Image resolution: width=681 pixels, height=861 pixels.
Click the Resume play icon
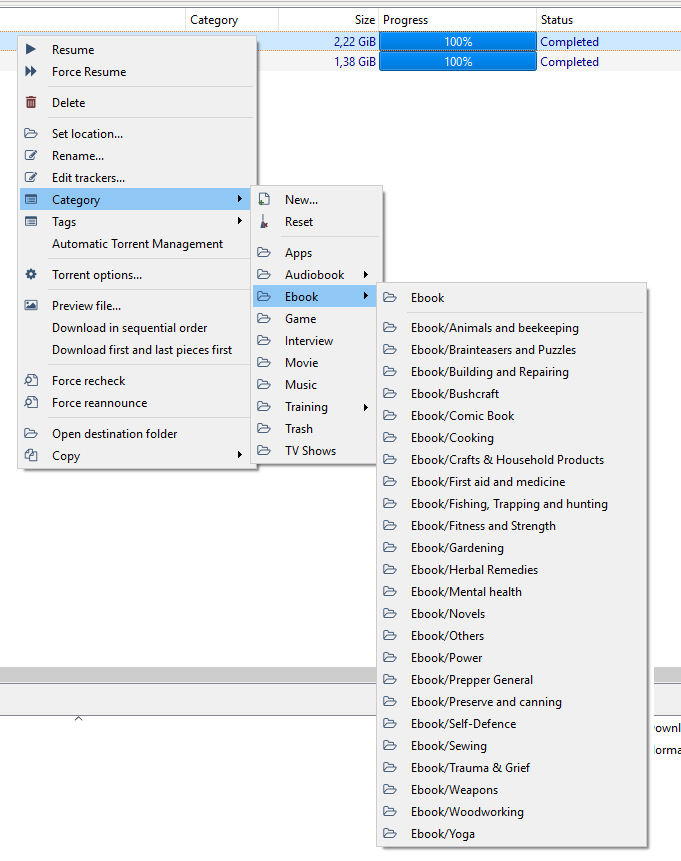31,49
